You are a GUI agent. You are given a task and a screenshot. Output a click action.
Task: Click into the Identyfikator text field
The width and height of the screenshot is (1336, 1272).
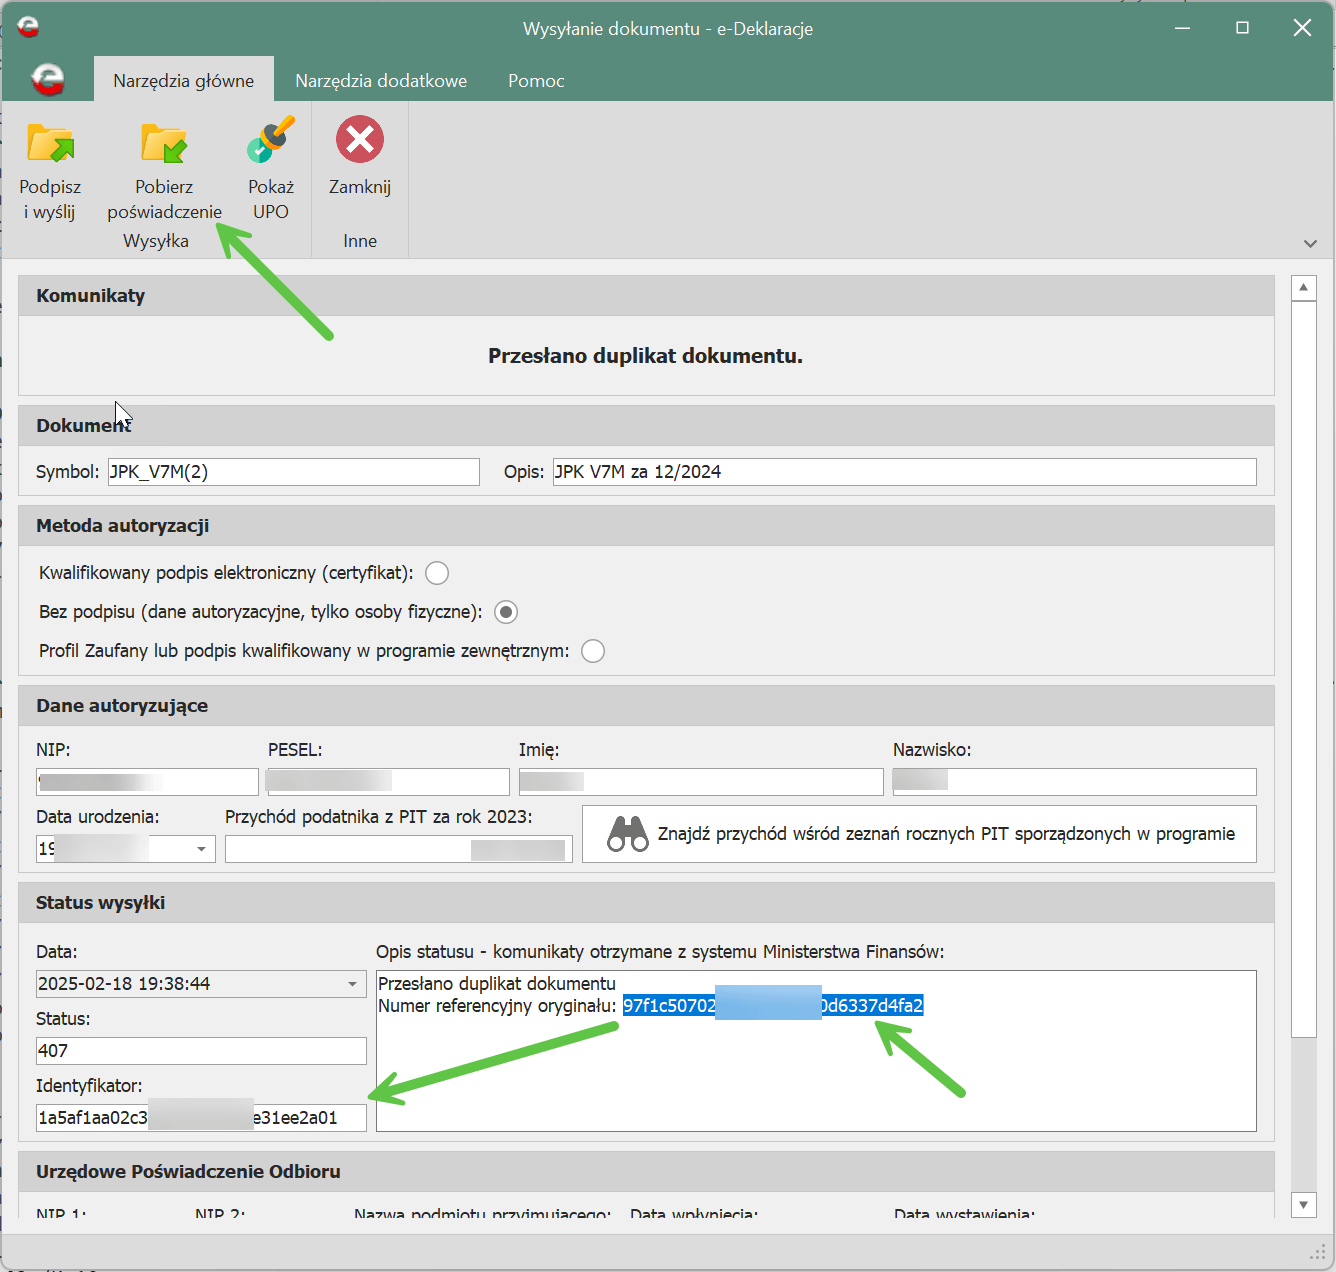click(201, 1117)
